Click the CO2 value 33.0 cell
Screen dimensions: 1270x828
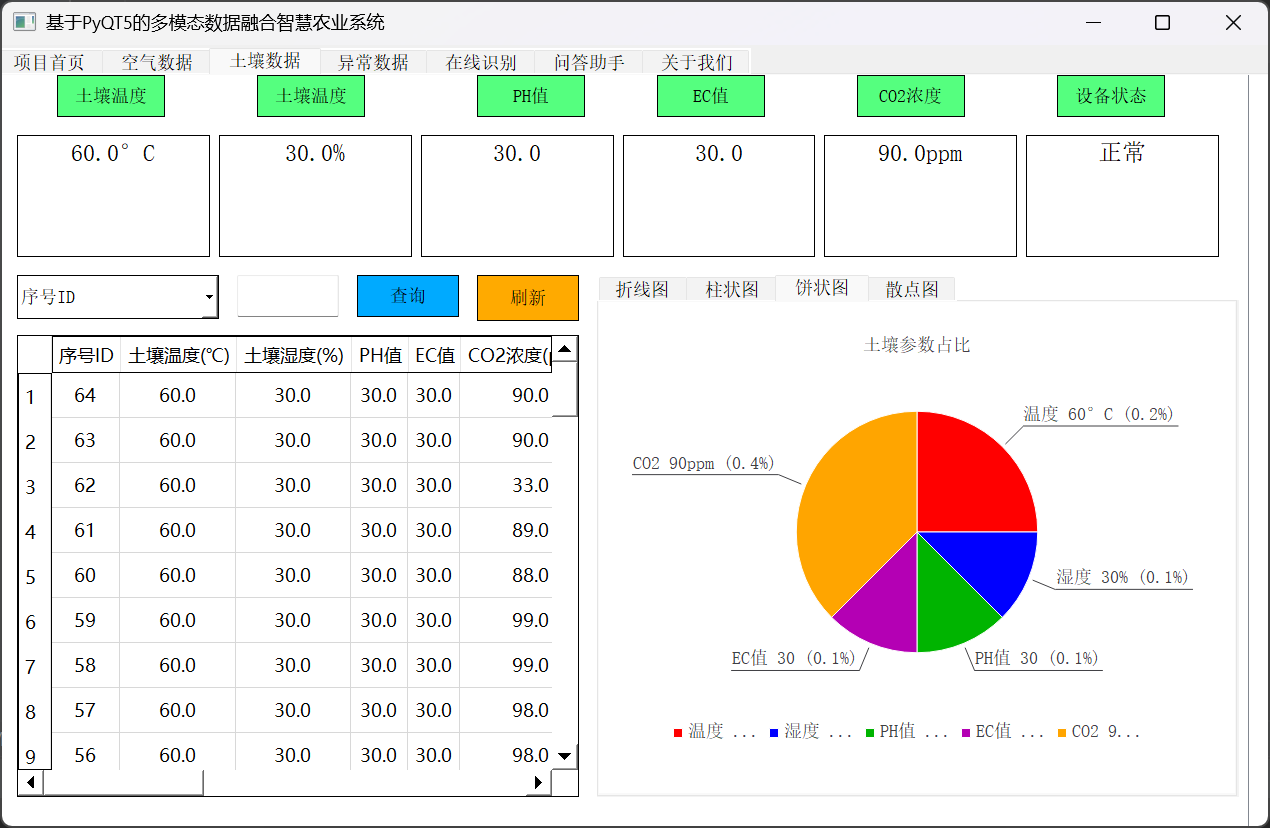point(507,486)
